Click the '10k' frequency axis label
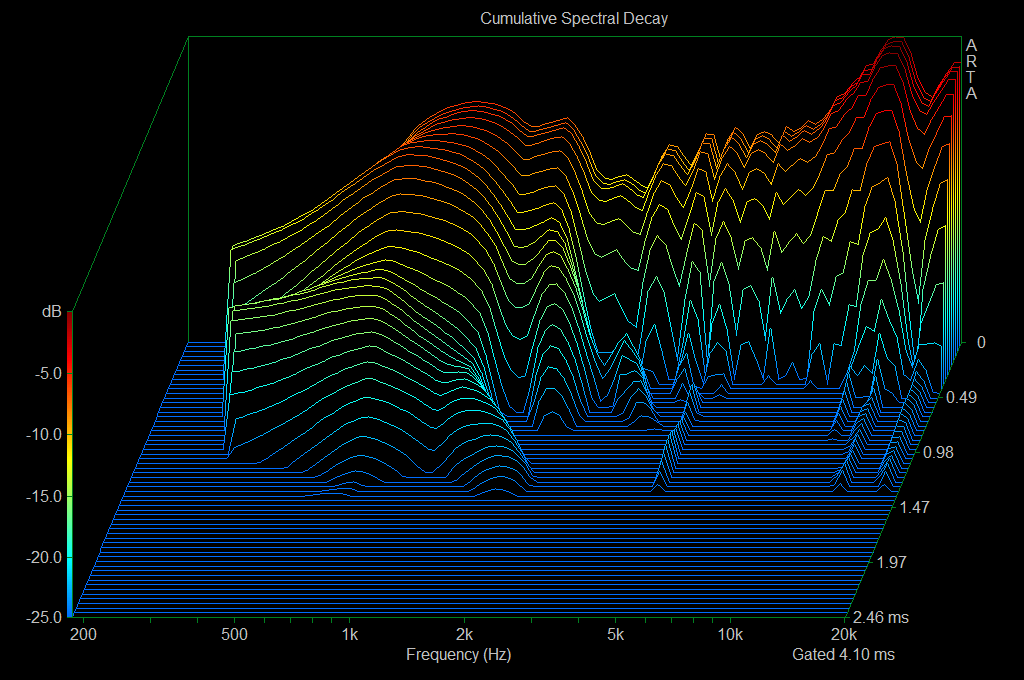The width and height of the screenshot is (1024, 680). point(730,634)
